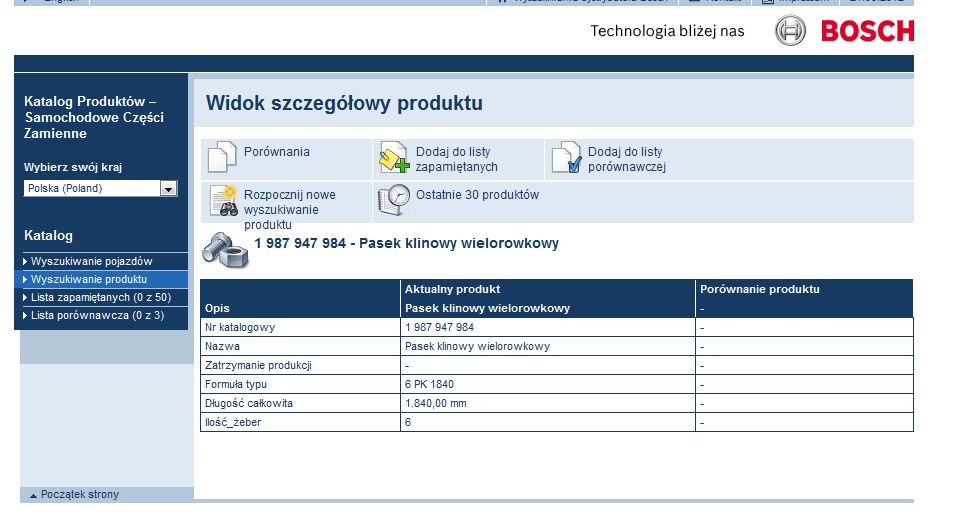Click the new product search binoculars icon
Image resolution: width=976 pixels, height=520 pixels.
223,201
